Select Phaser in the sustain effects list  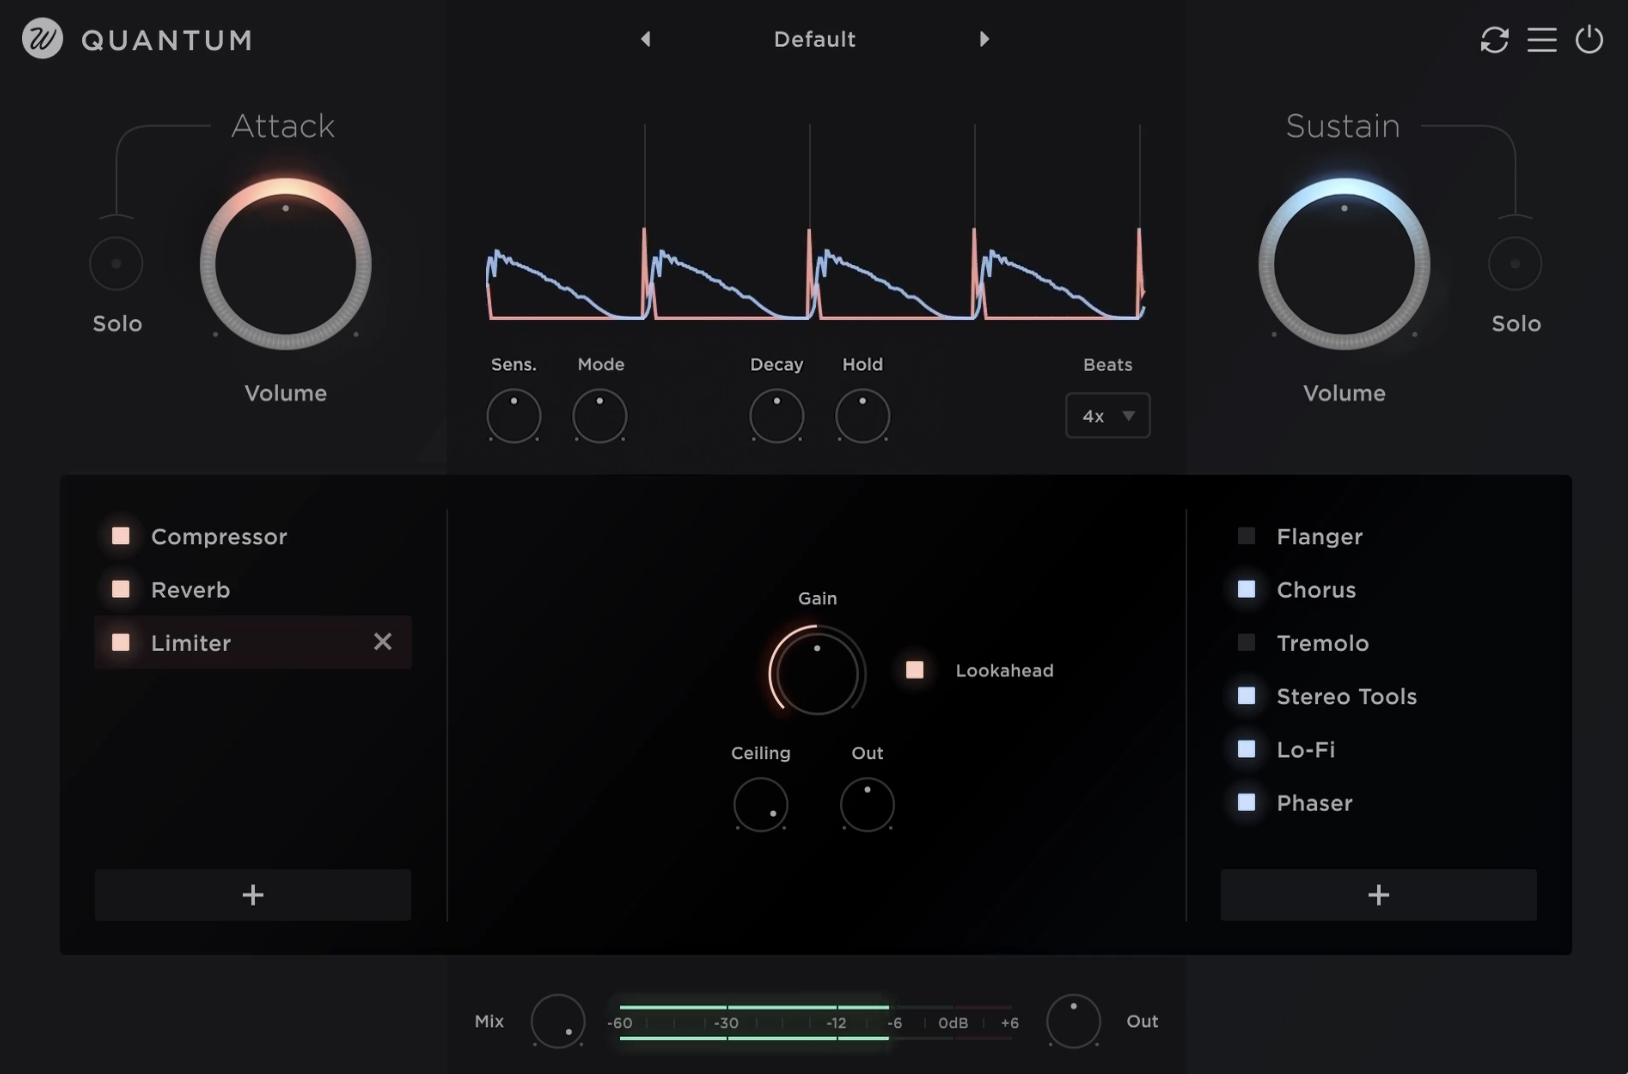pyautogui.click(x=1315, y=803)
